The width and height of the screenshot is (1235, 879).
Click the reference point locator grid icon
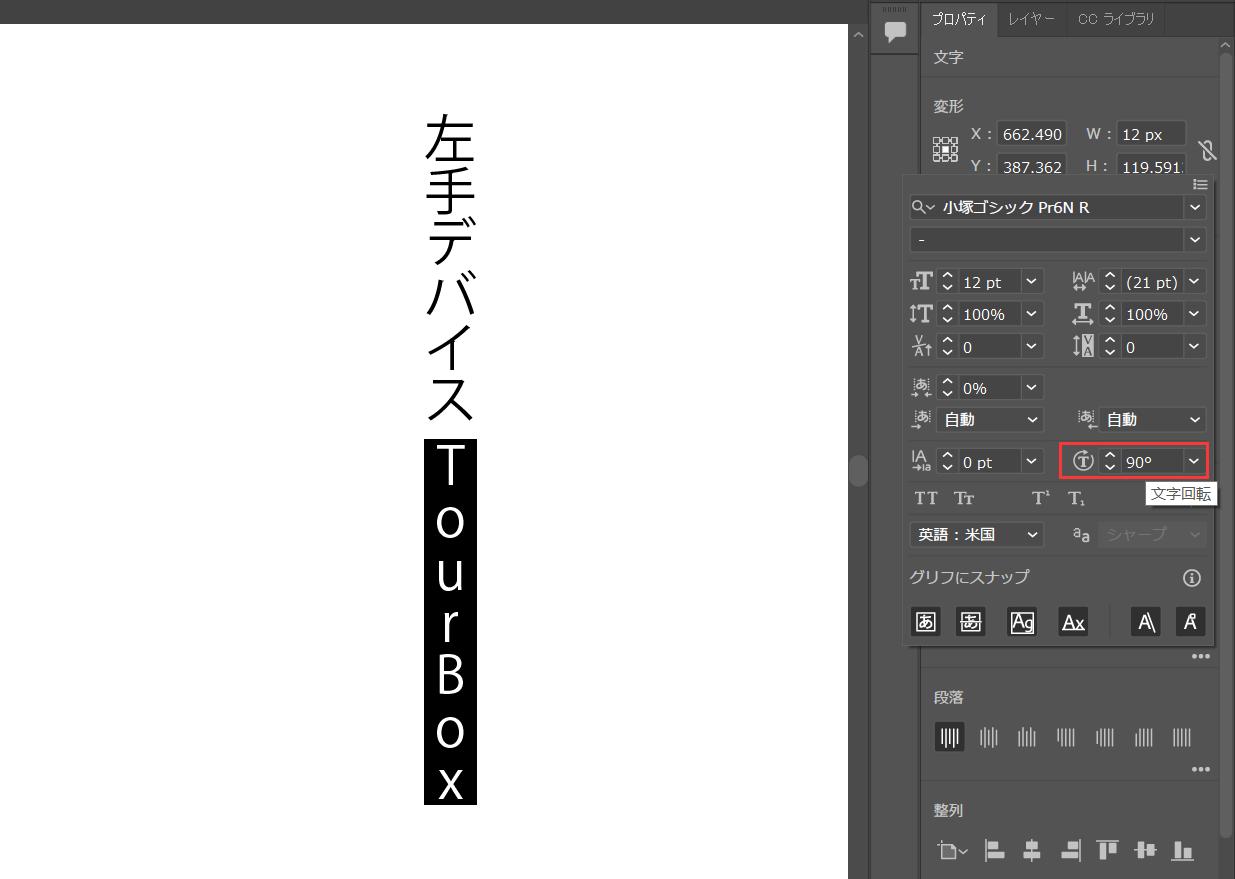pyautogui.click(x=945, y=148)
